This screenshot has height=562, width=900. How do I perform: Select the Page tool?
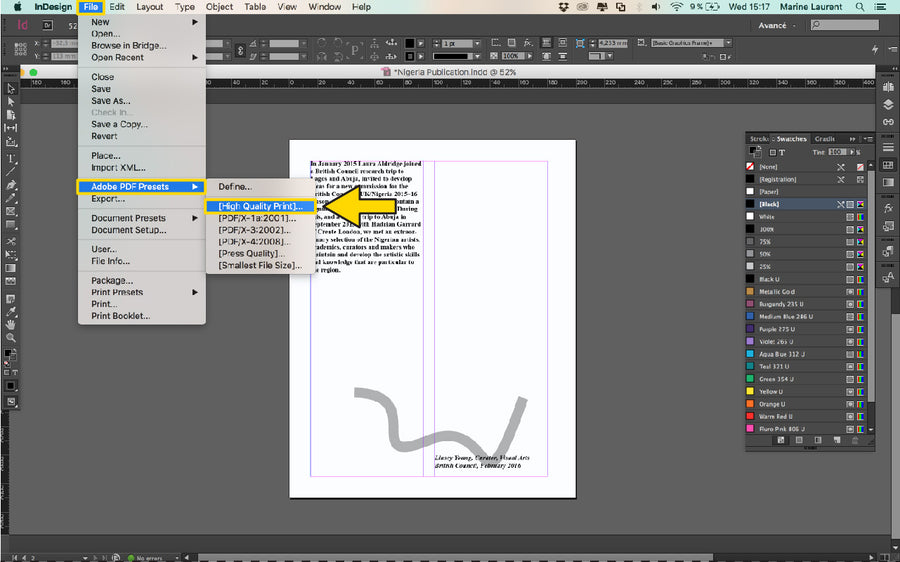point(11,115)
